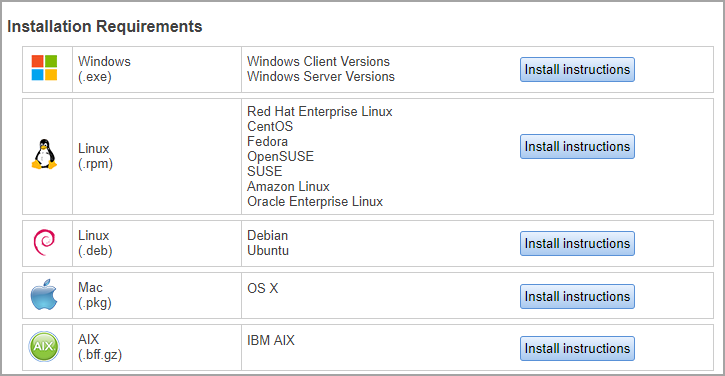The height and width of the screenshot is (376, 725).
Task: Open Install instructions for Mac (.pkg)
Action: (x=577, y=296)
